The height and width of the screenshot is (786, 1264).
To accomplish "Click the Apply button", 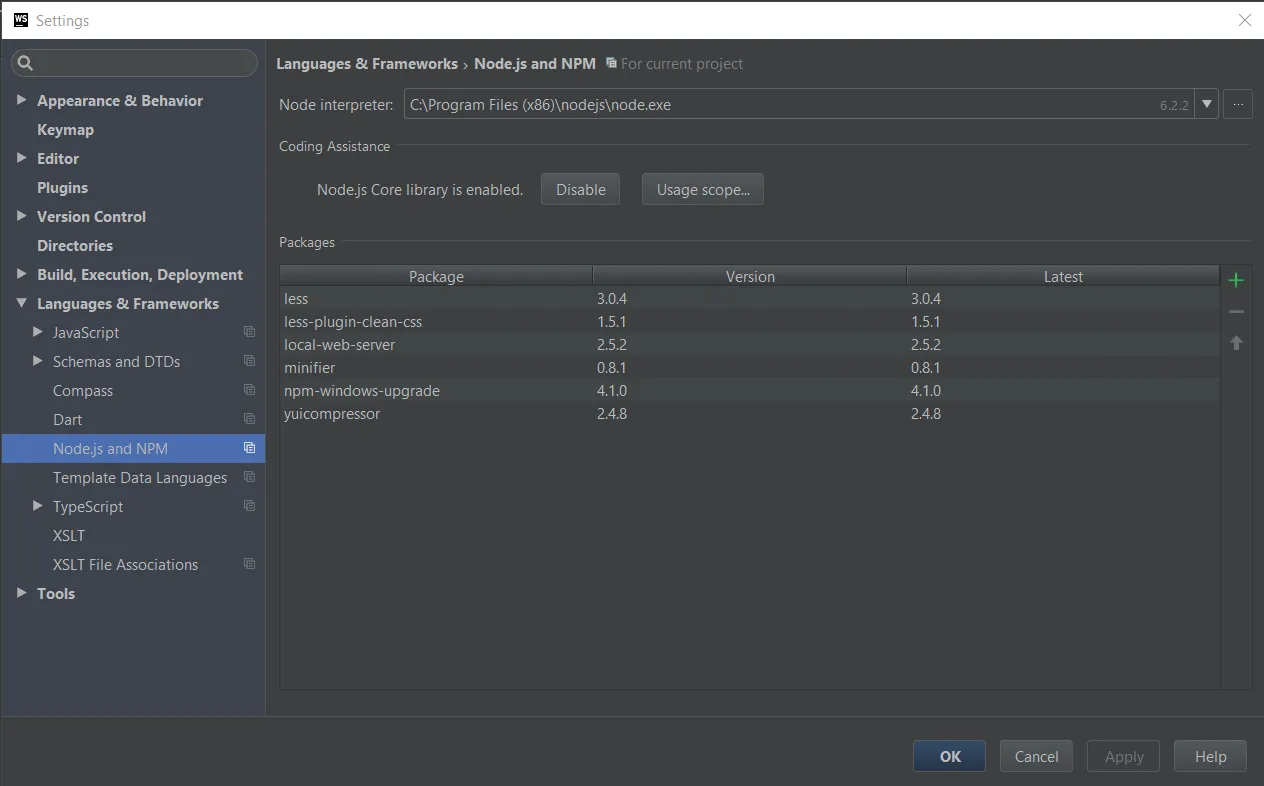I will (1124, 756).
